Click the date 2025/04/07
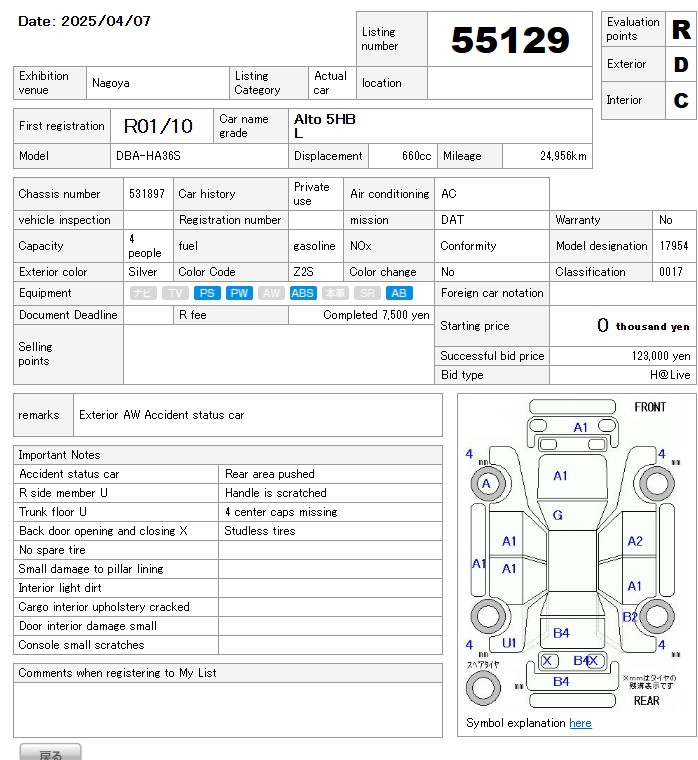Viewport: 698px width, 760px height. coord(106,21)
